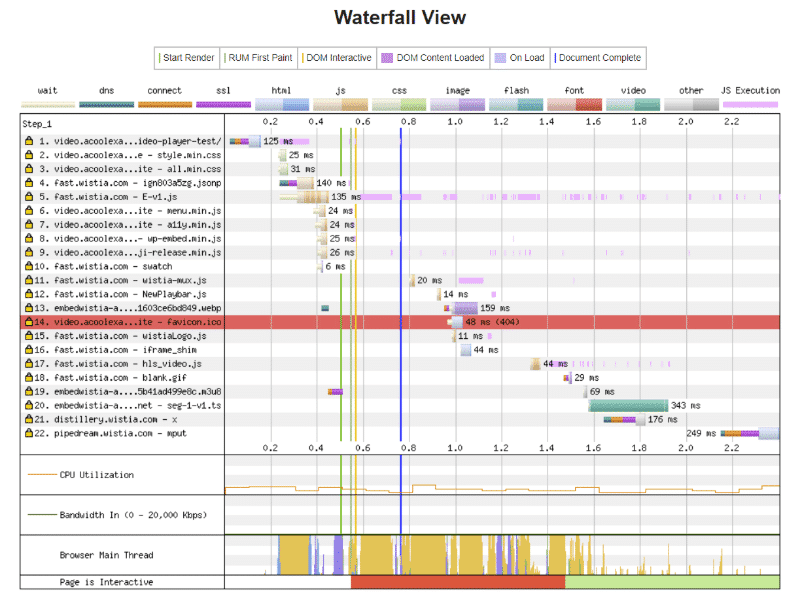
Task: Click the connect color key swatch
Action: click(165, 105)
